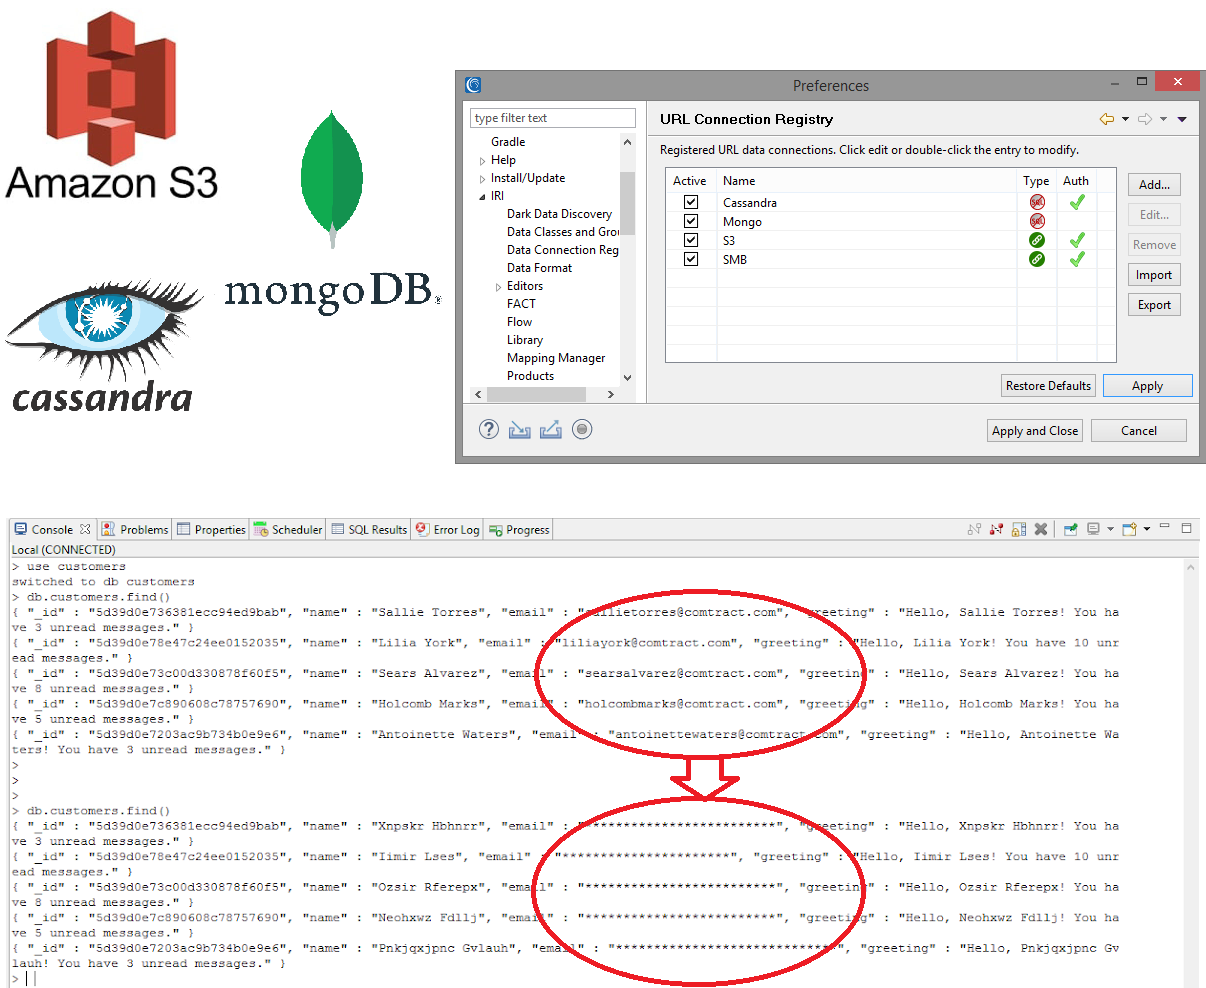Click the Restore Defaults button
Viewport: 1206px width, 988px height.
1048,386
